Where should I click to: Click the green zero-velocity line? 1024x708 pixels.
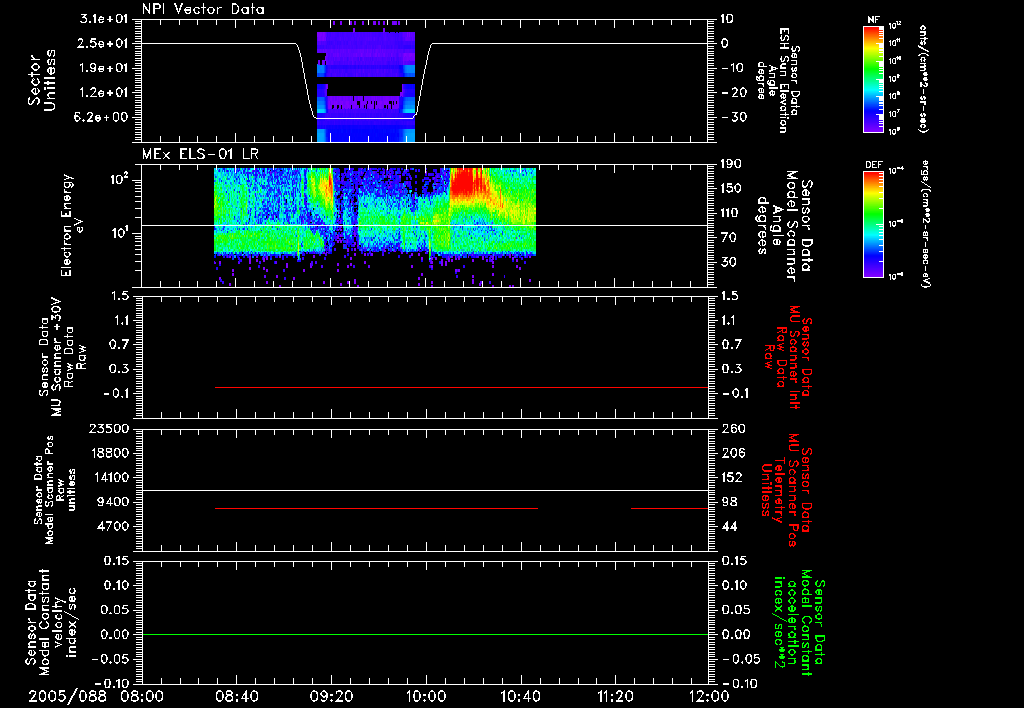[425, 634]
